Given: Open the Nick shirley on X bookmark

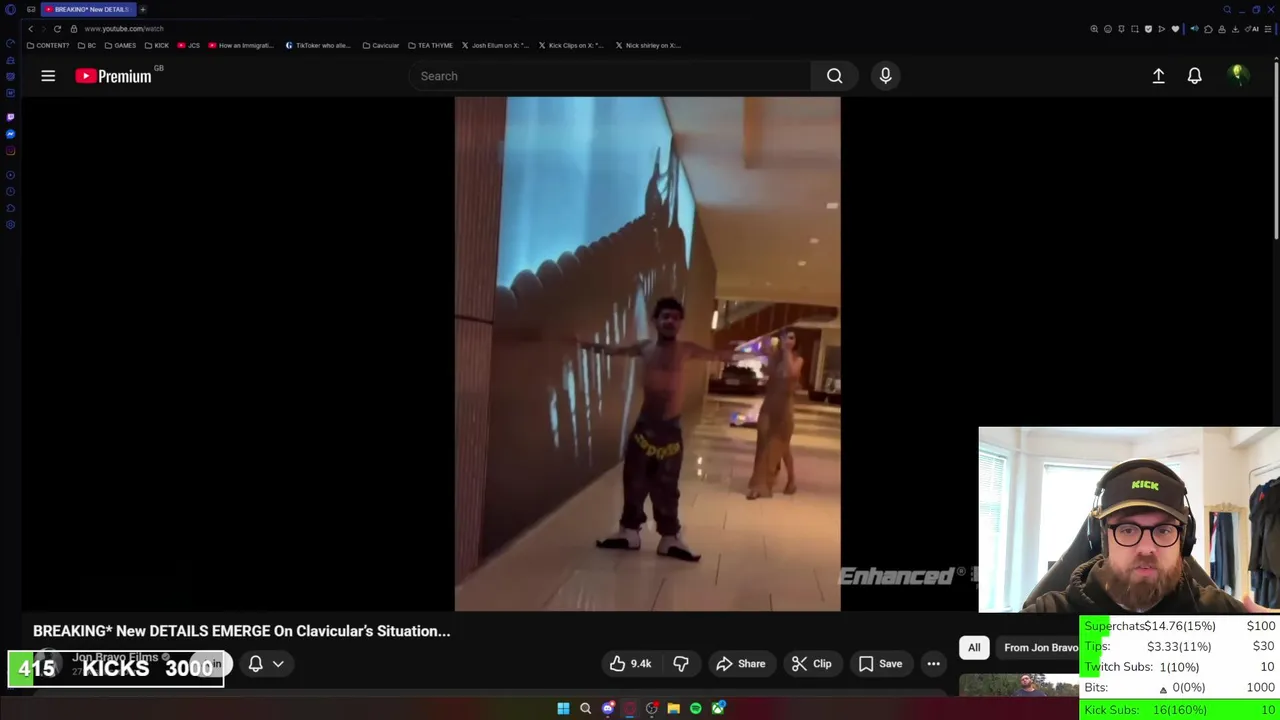Looking at the screenshot, I should click(648, 45).
